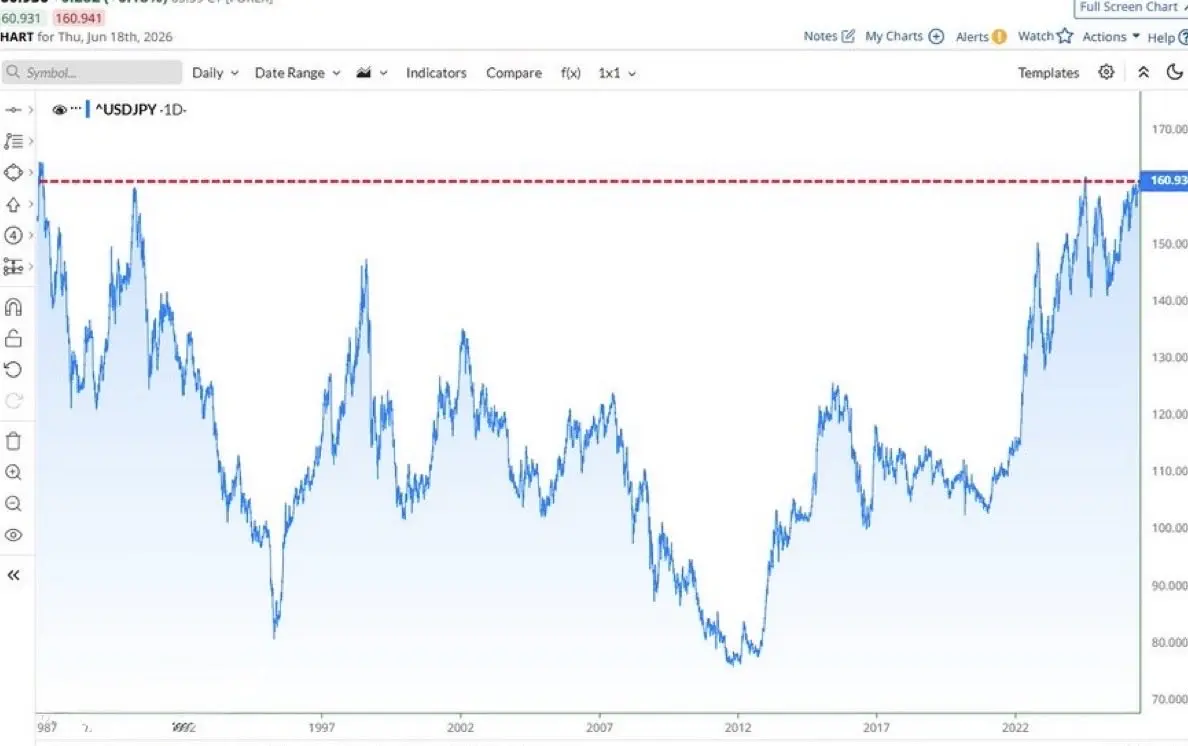Open the Help link
1188x746 pixels.
click(x=1167, y=37)
